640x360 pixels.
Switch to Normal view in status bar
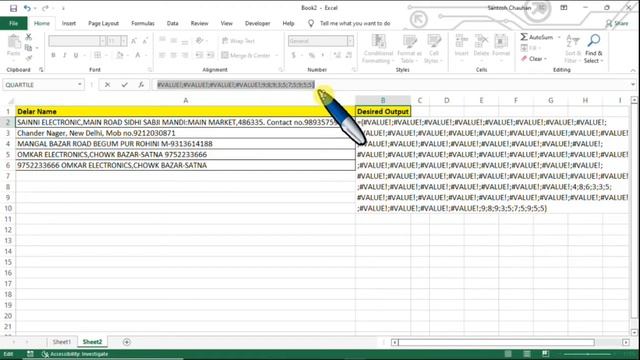click(508, 354)
